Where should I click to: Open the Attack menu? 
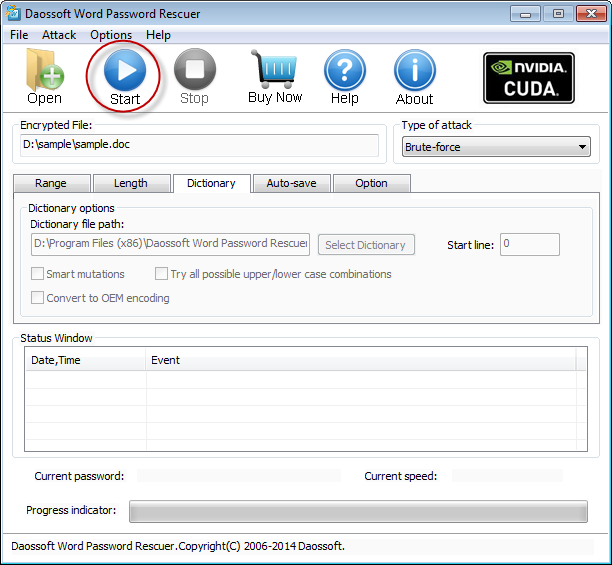(x=59, y=35)
